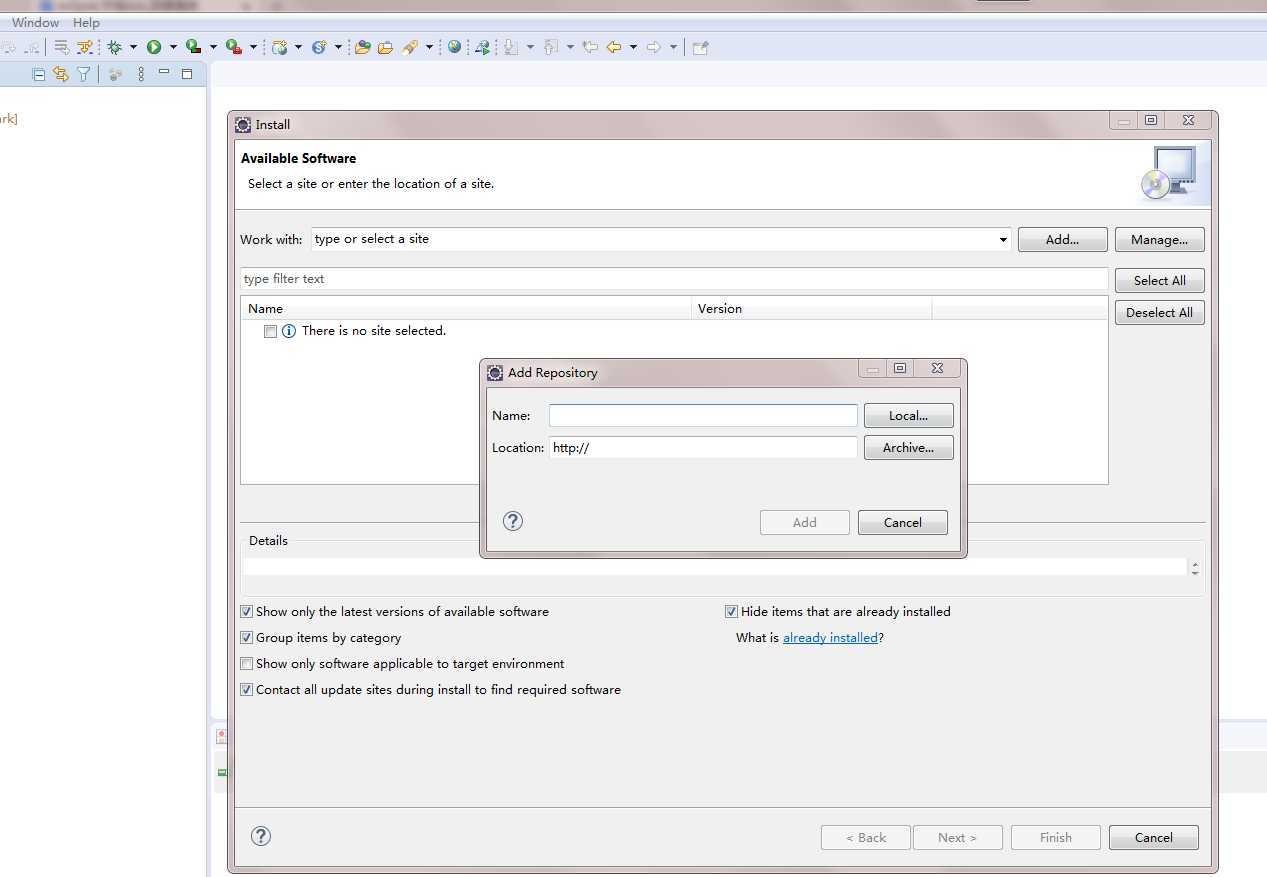Toggle 'Show only the latest versions' checkbox

click(x=247, y=612)
